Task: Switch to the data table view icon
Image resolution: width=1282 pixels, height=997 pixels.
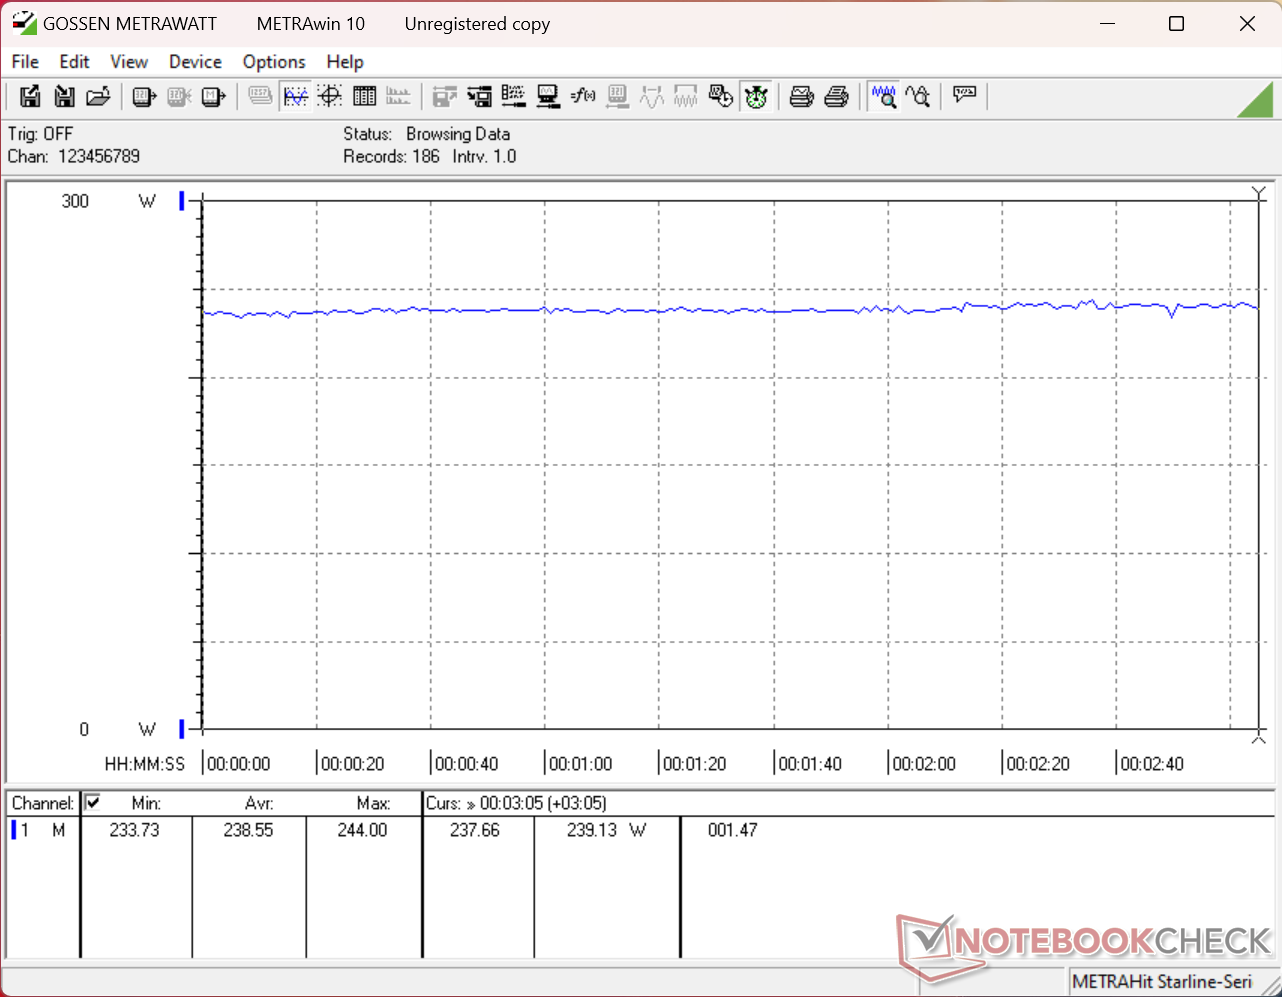Action: [x=364, y=96]
